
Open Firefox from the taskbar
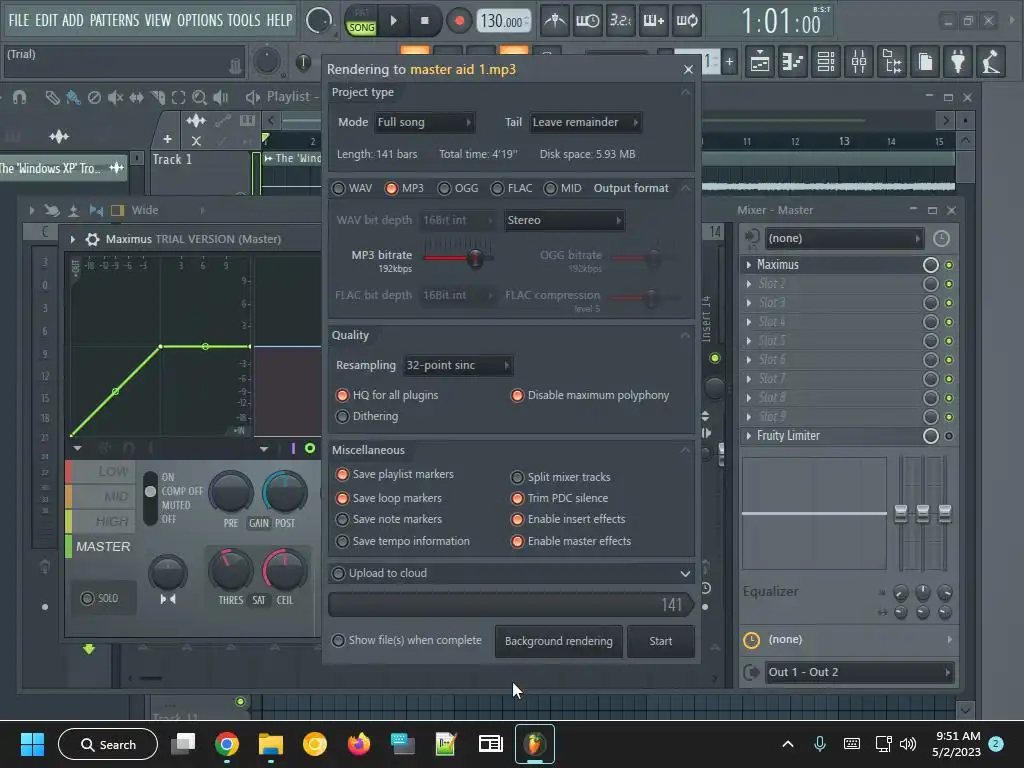click(359, 744)
